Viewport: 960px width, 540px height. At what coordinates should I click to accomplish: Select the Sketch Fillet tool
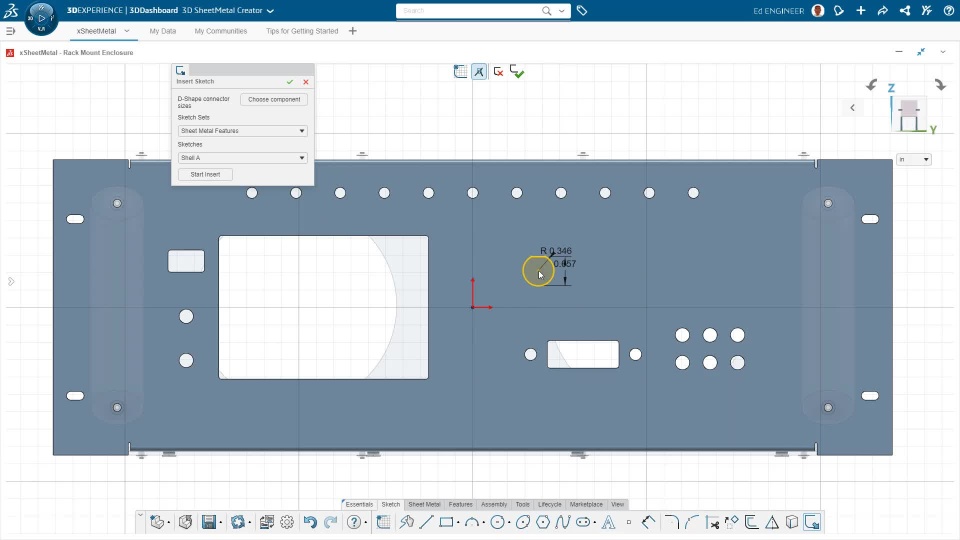pos(672,522)
